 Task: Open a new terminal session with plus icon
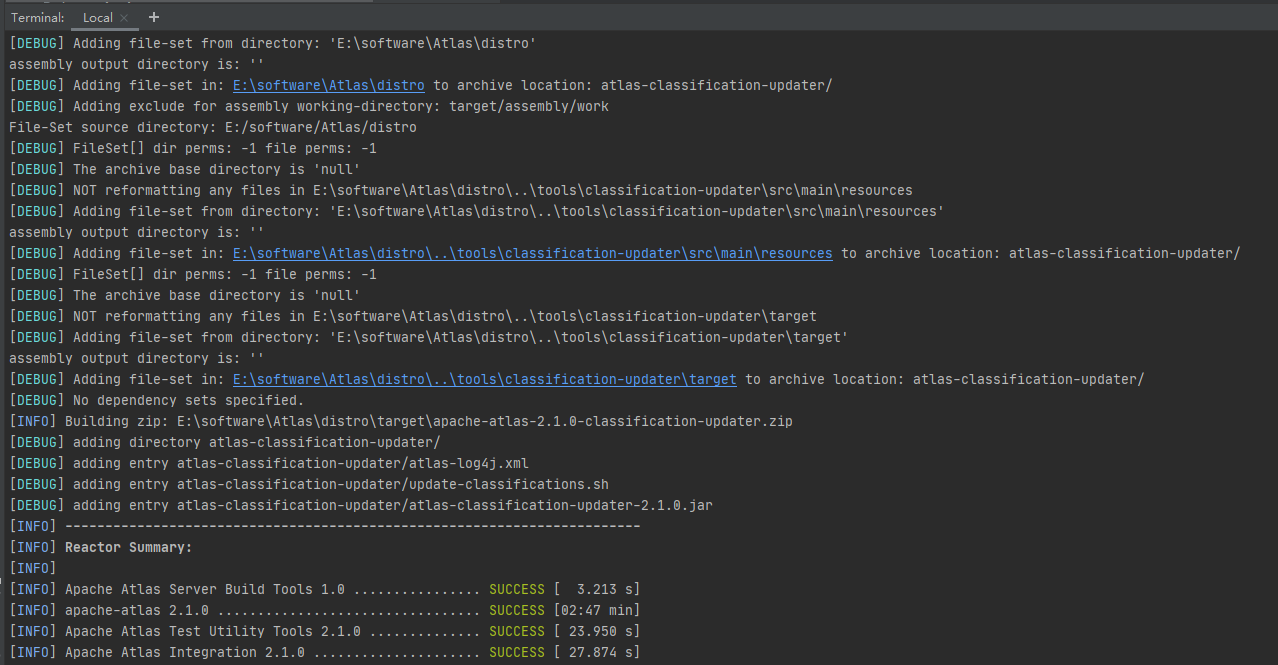pos(153,17)
